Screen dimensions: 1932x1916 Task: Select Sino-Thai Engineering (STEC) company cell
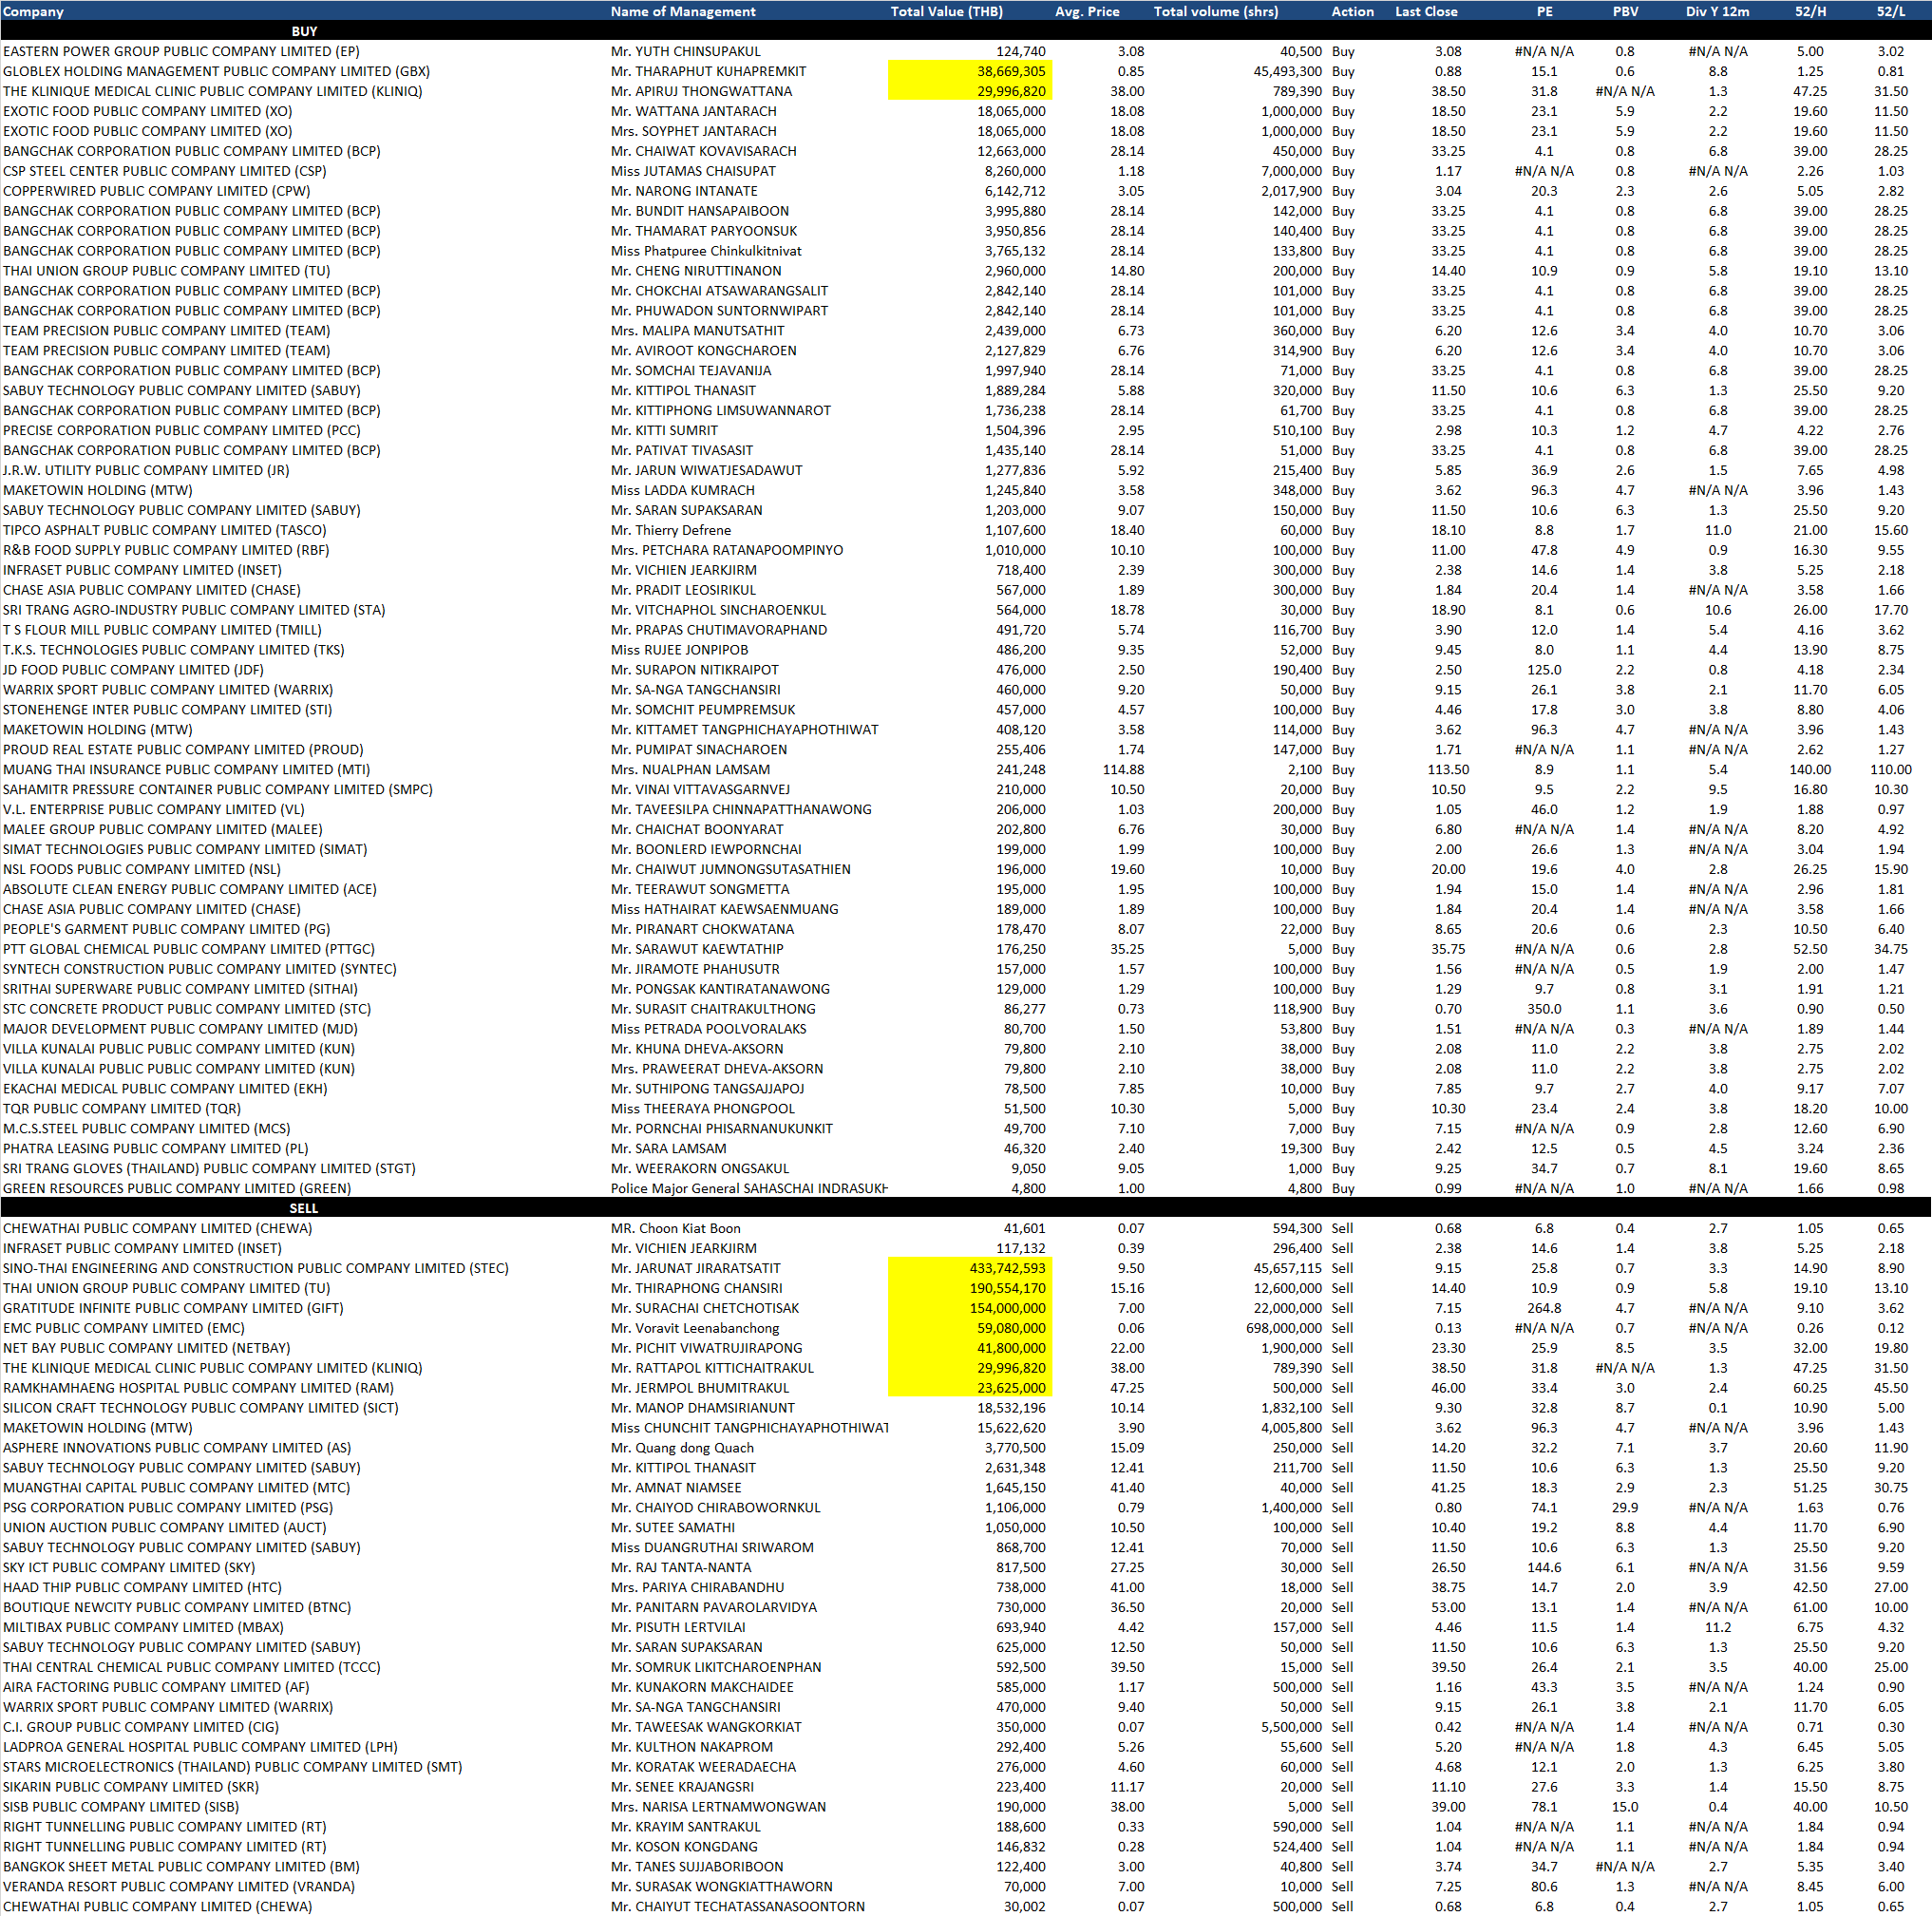pyautogui.click(x=255, y=1268)
